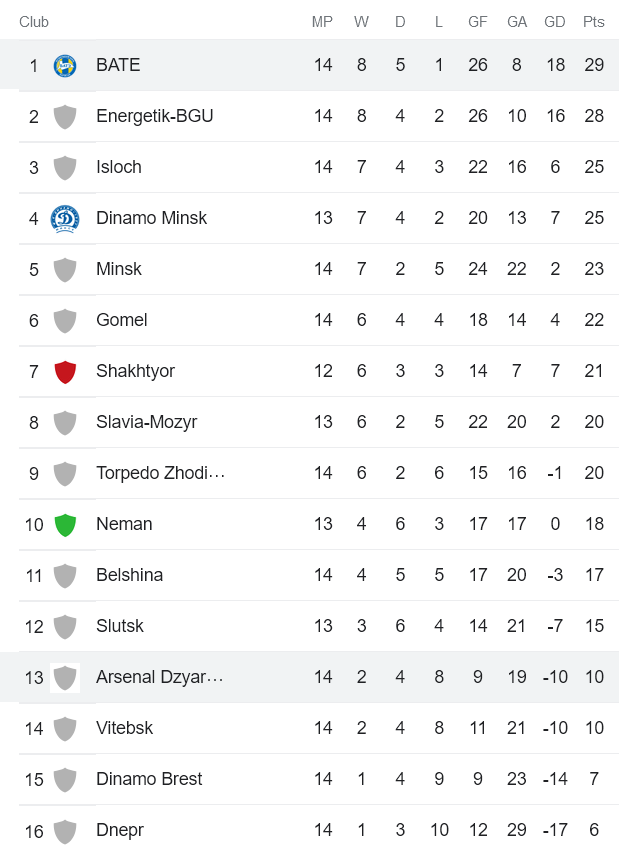619x862 pixels.
Task: Sort the table by GD column
Action: point(555,21)
